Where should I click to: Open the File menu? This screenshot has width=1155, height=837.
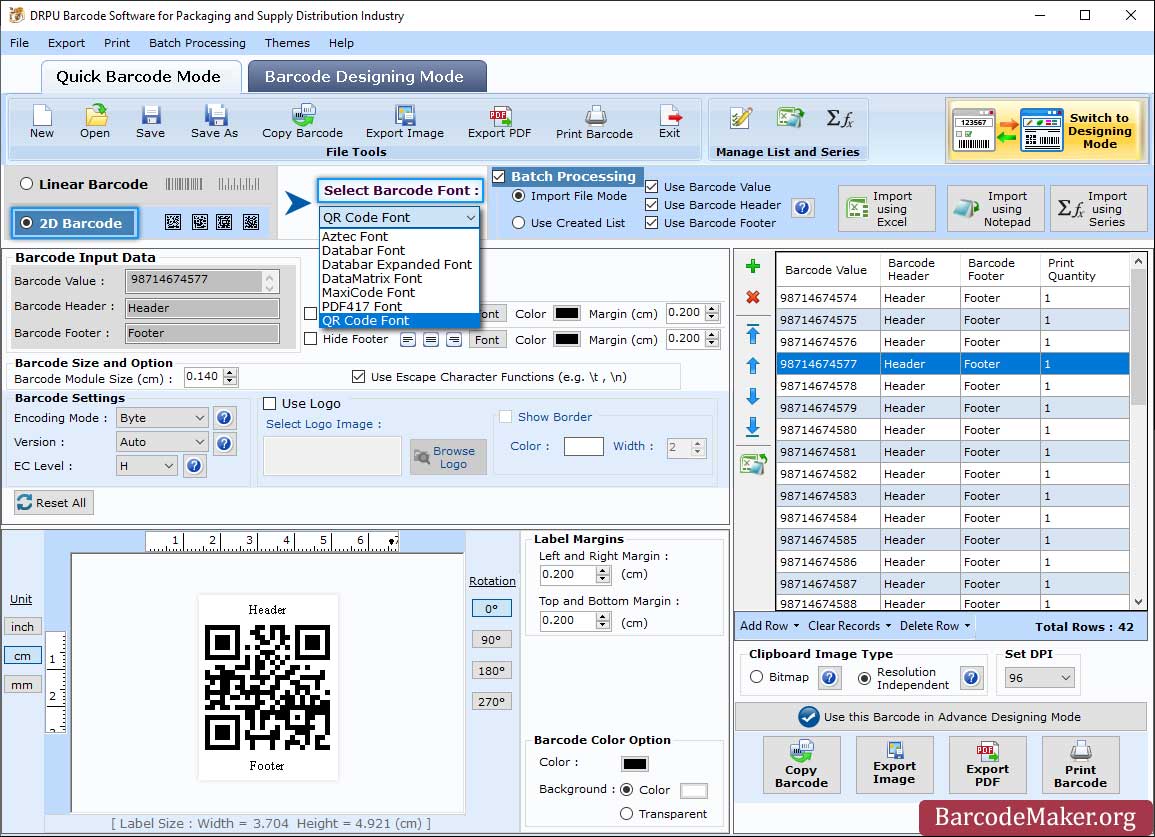click(x=19, y=43)
